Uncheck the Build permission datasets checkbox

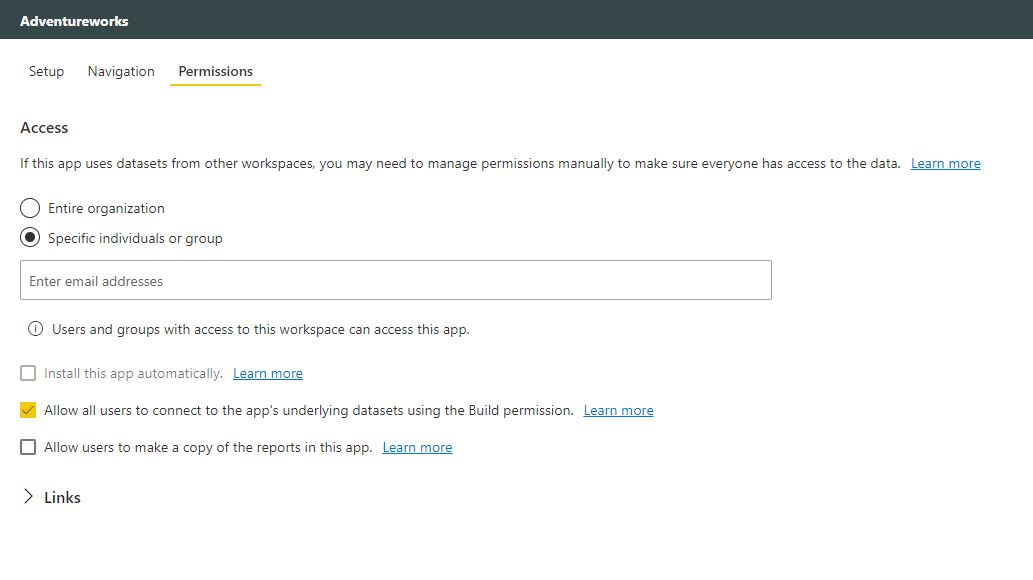[28, 410]
